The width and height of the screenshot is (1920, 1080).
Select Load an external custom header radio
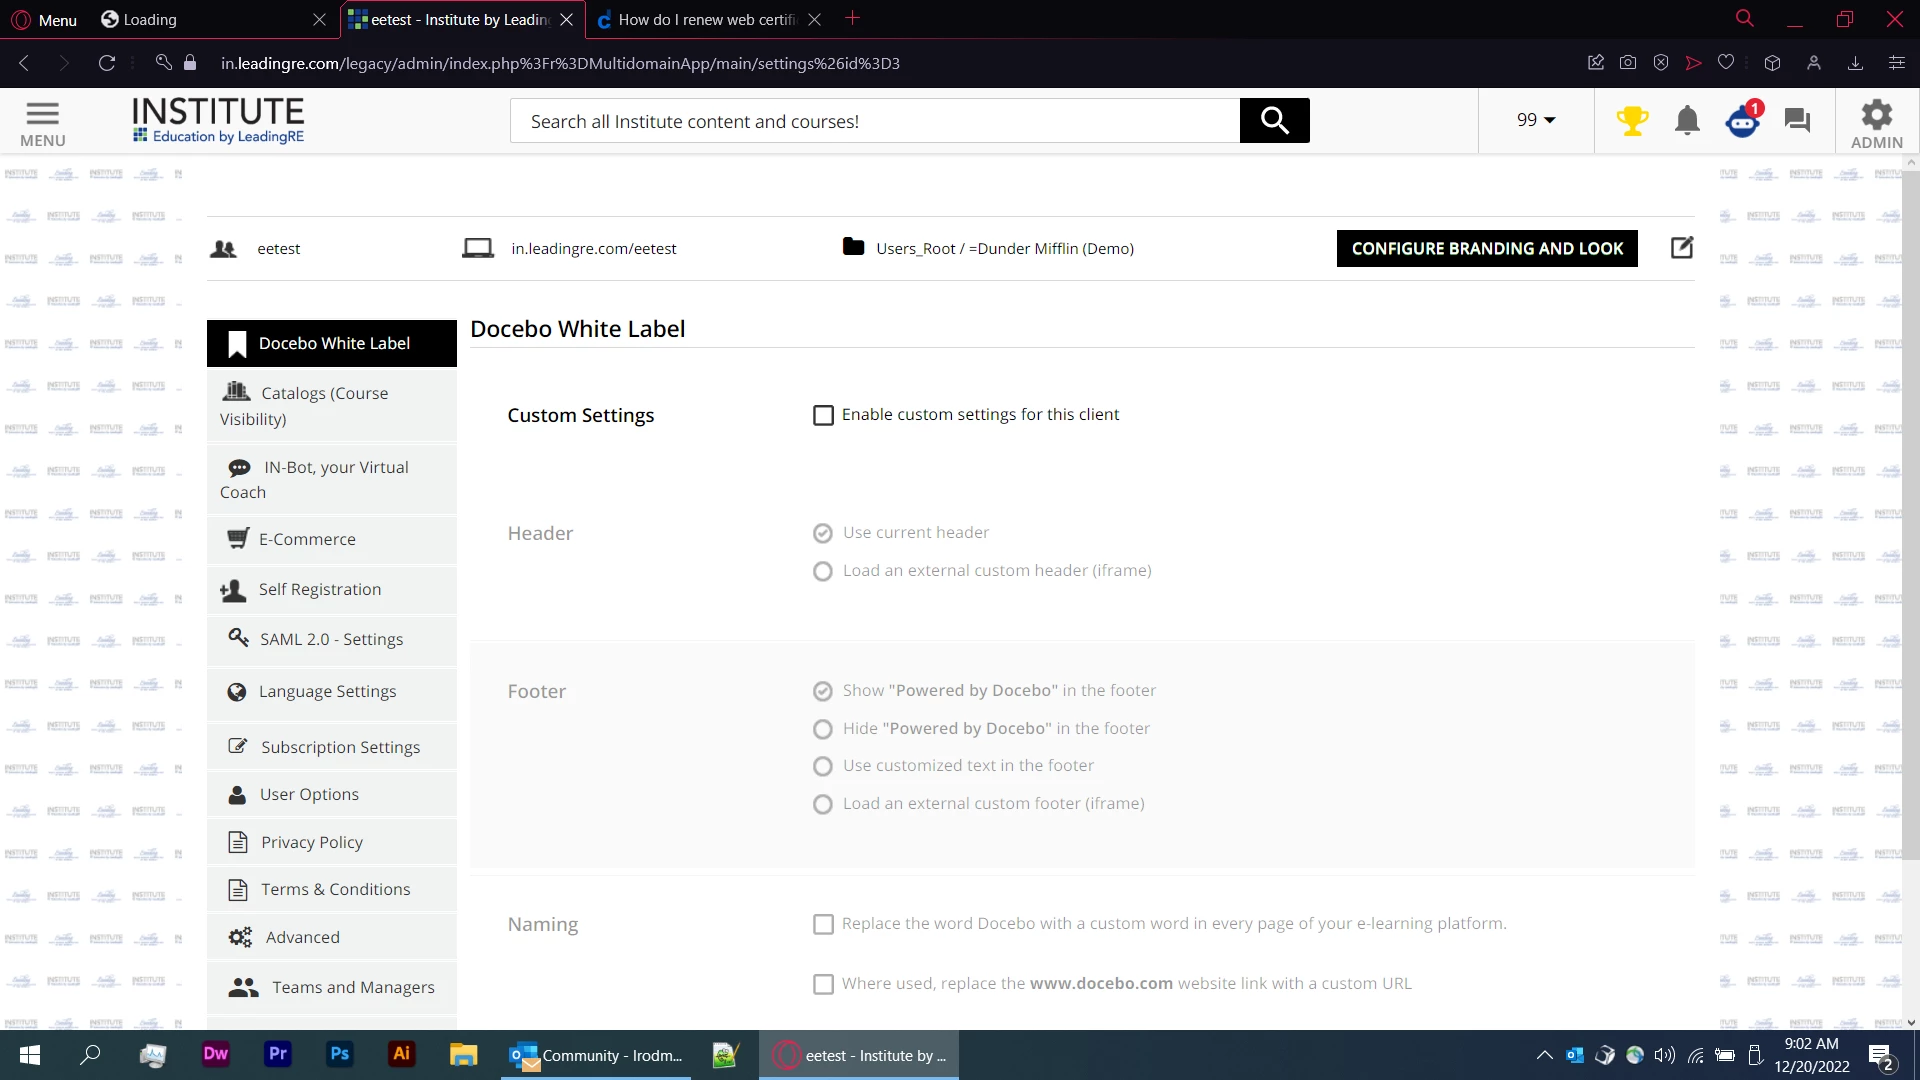tap(823, 571)
